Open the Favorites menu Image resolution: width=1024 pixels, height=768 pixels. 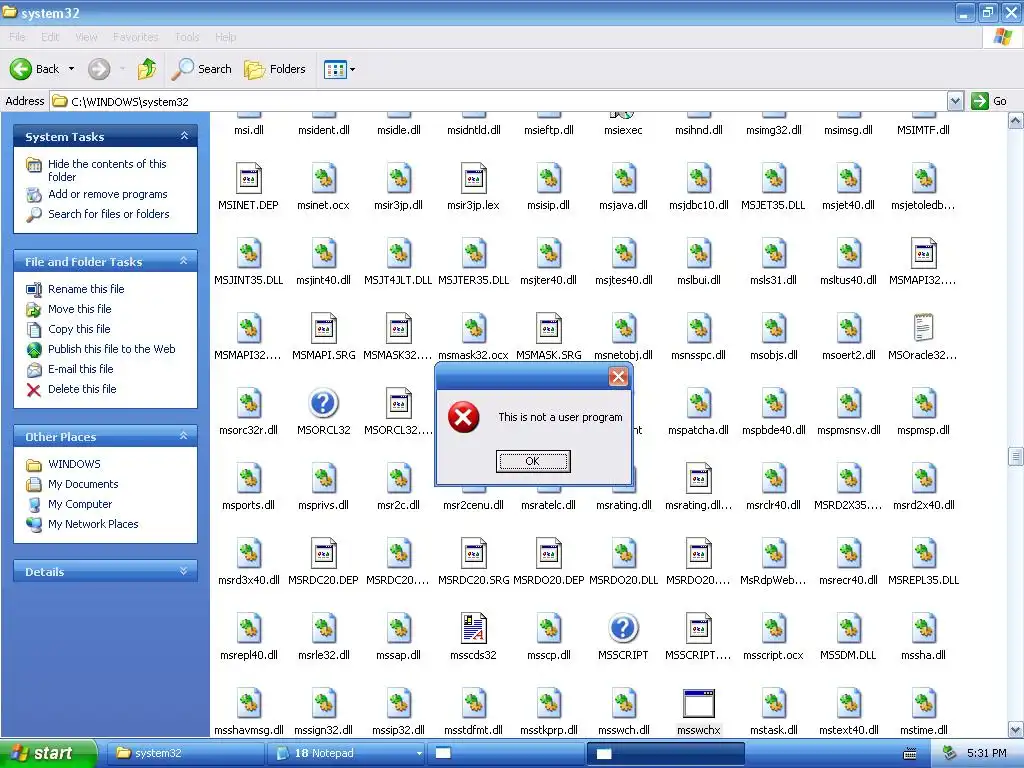[136, 37]
